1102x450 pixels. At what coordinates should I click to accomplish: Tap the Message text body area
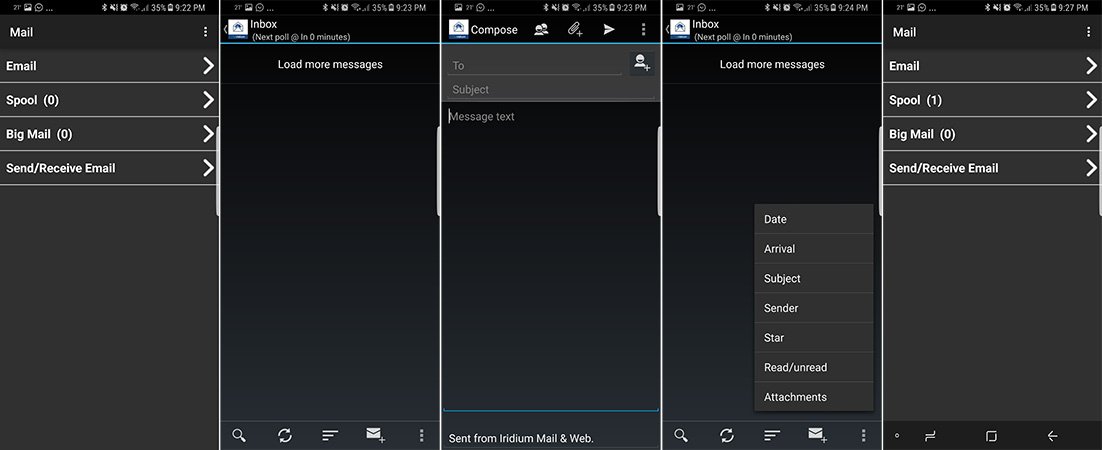point(550,250)
